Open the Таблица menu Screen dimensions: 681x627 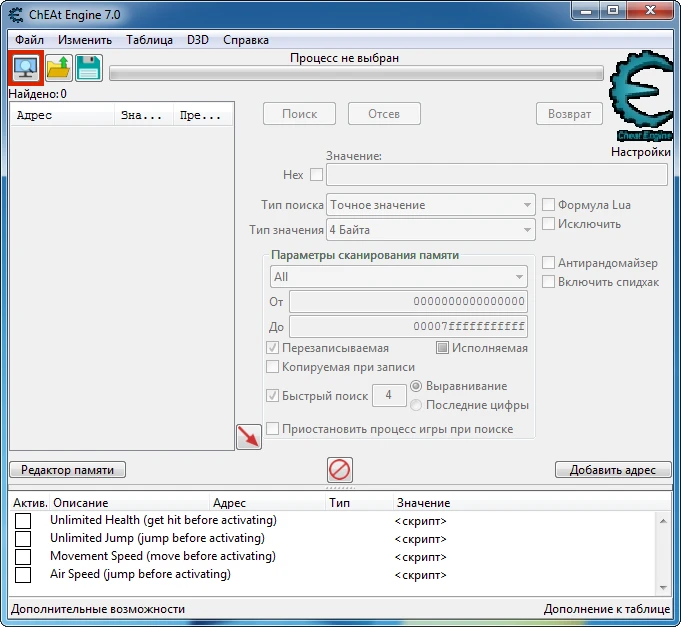pyautogui.click(x=149, y=40)
